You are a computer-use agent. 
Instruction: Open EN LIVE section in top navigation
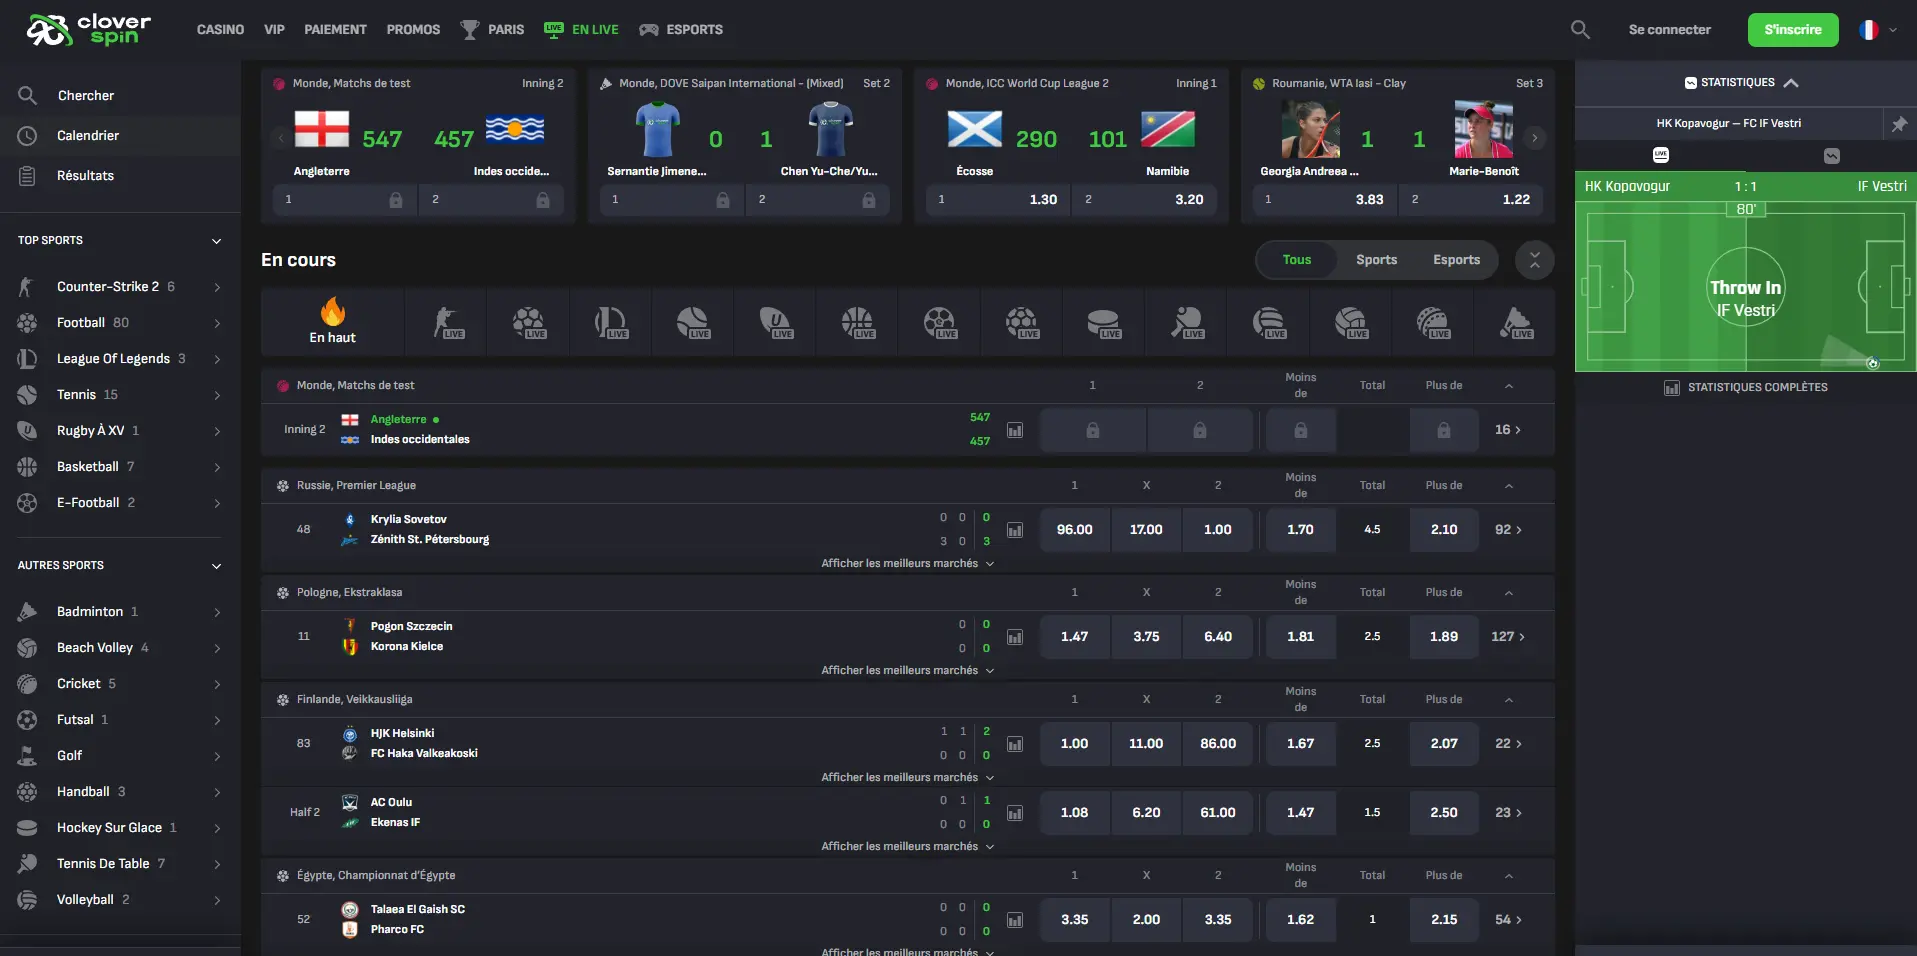pyautogui.click(x=581, y=30)
